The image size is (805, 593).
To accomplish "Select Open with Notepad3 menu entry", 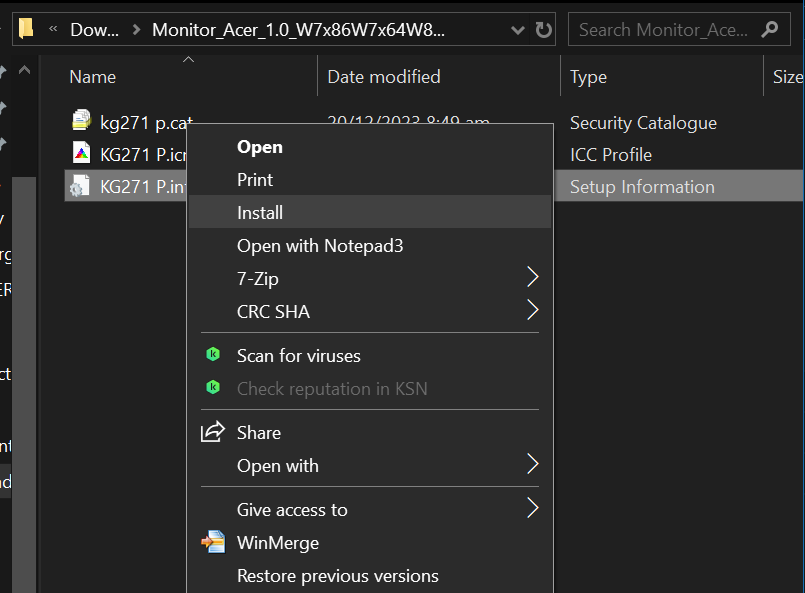I will click(x=320, y=245).
